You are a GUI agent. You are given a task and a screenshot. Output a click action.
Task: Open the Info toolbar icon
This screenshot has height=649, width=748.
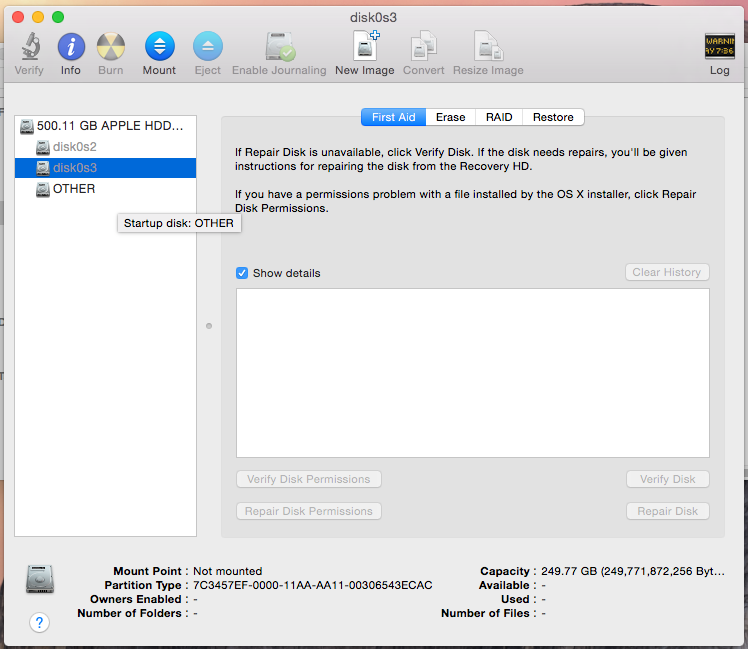(x=71, y=47)
